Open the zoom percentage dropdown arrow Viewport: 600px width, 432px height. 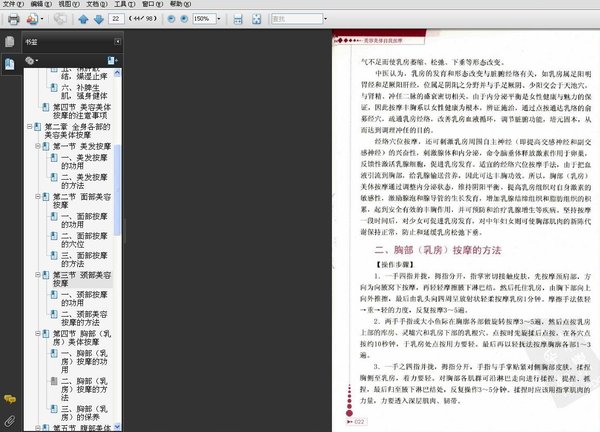tap(219, 19)
